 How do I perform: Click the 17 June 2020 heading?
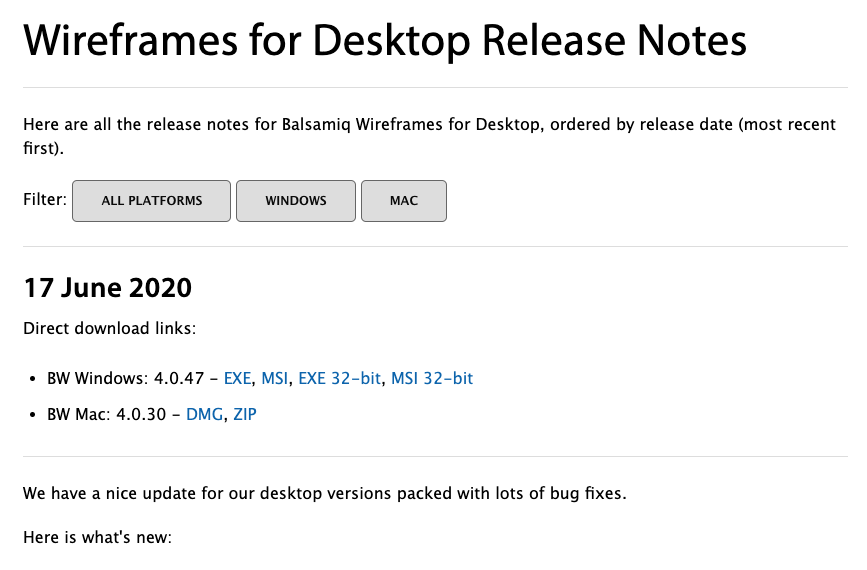pyautogui.click(x=107, y=288)
